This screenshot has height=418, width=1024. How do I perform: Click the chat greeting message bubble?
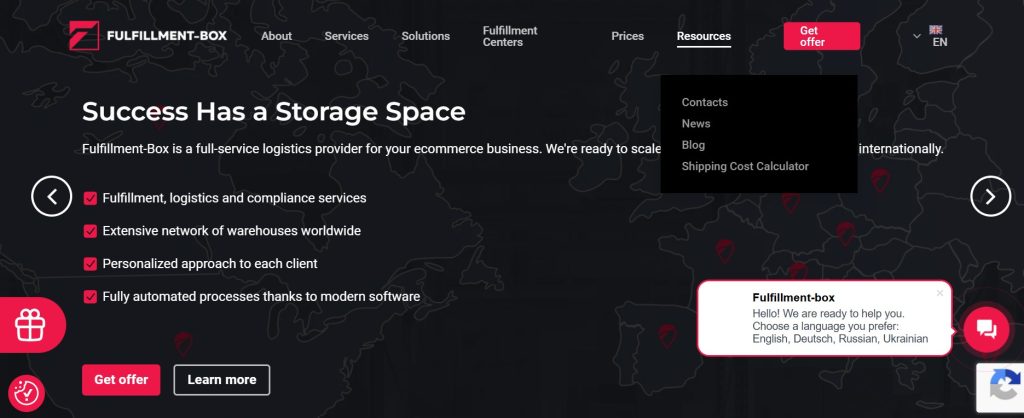[824, 318]
